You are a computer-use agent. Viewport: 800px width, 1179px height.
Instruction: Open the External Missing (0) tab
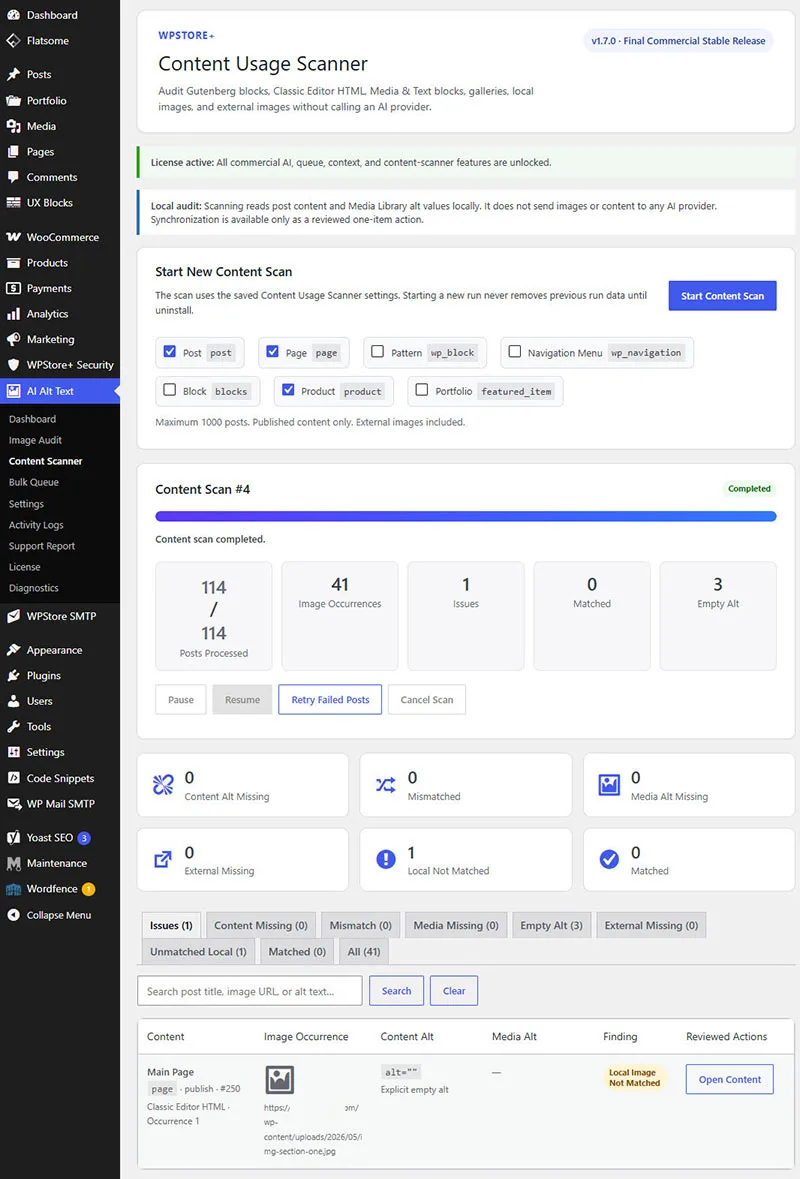pyautogui.click(x=651, y=926)
